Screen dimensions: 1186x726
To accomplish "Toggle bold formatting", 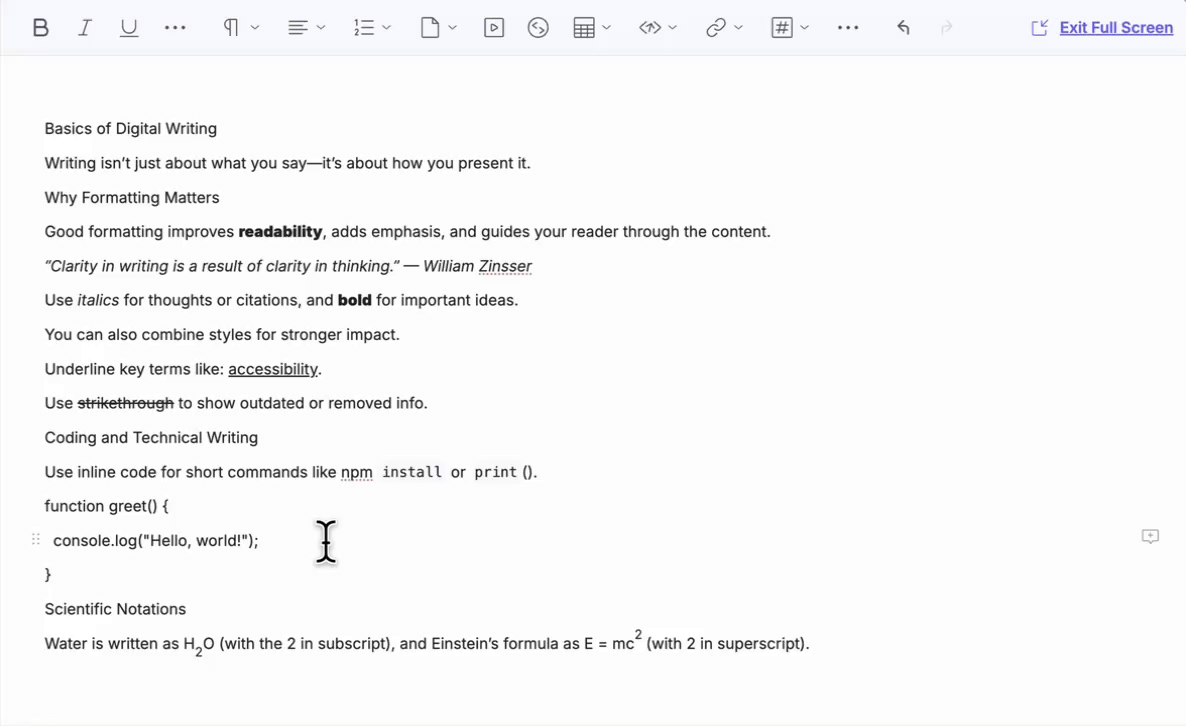I will 40,27.
